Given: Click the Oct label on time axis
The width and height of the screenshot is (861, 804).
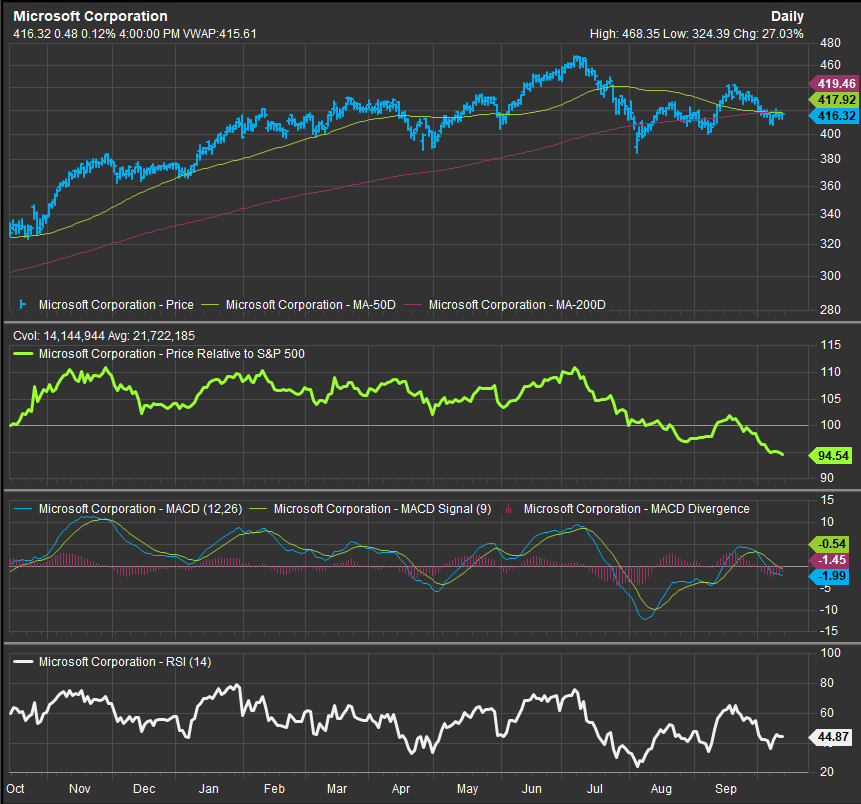Looking at the screenshot, I should point(15,789).
